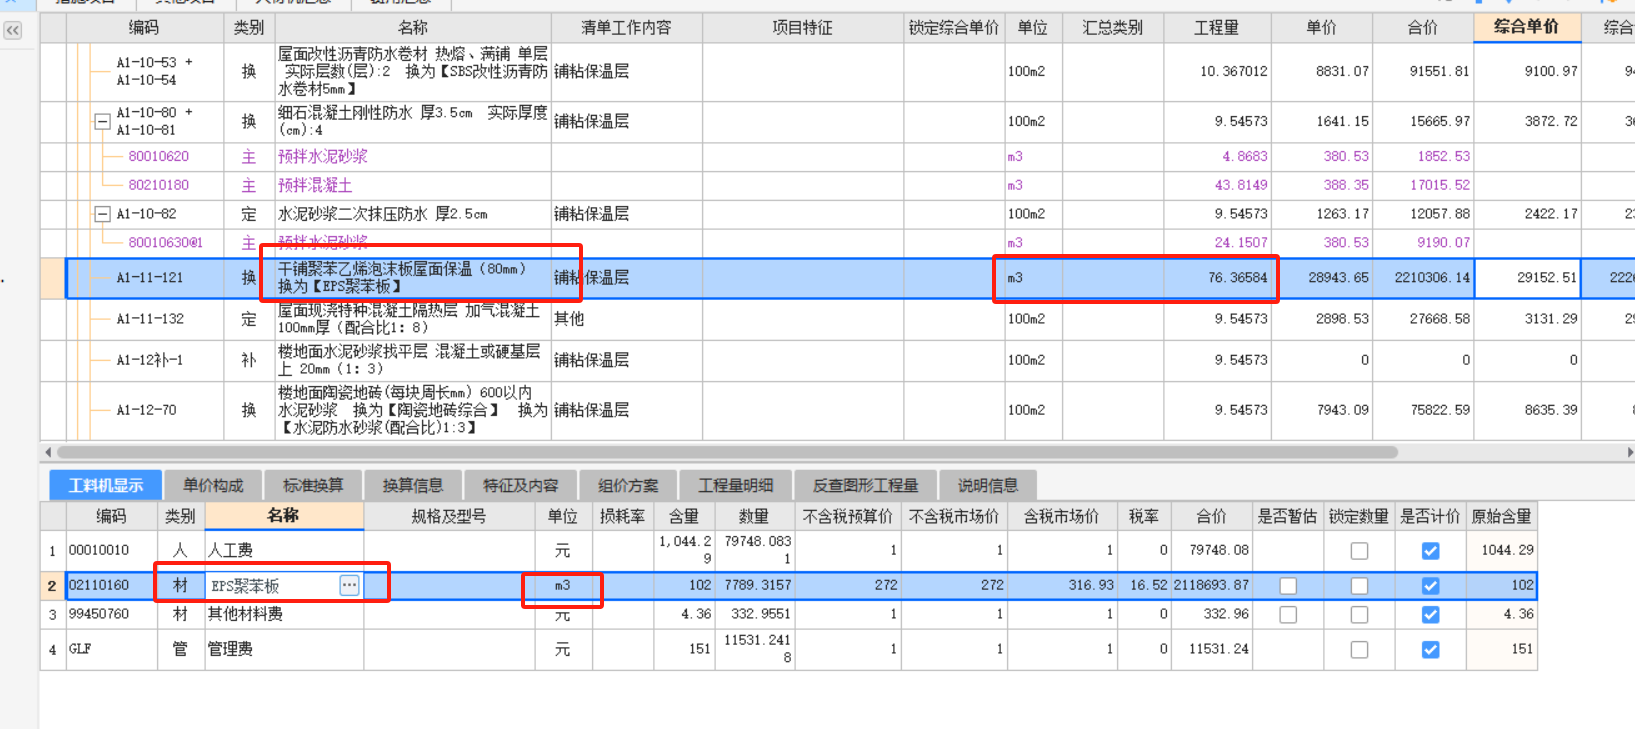Image resolution: width=1635 pixels, height=729 pixels.
Task: Enable 锁定数量 checkbox for 人工费 row
Action: (1359, 551)
